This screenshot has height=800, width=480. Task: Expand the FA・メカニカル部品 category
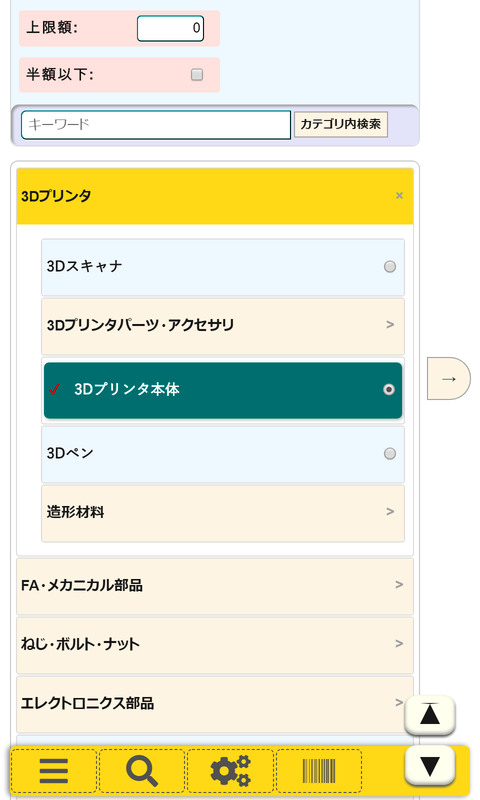coord(215,586)
